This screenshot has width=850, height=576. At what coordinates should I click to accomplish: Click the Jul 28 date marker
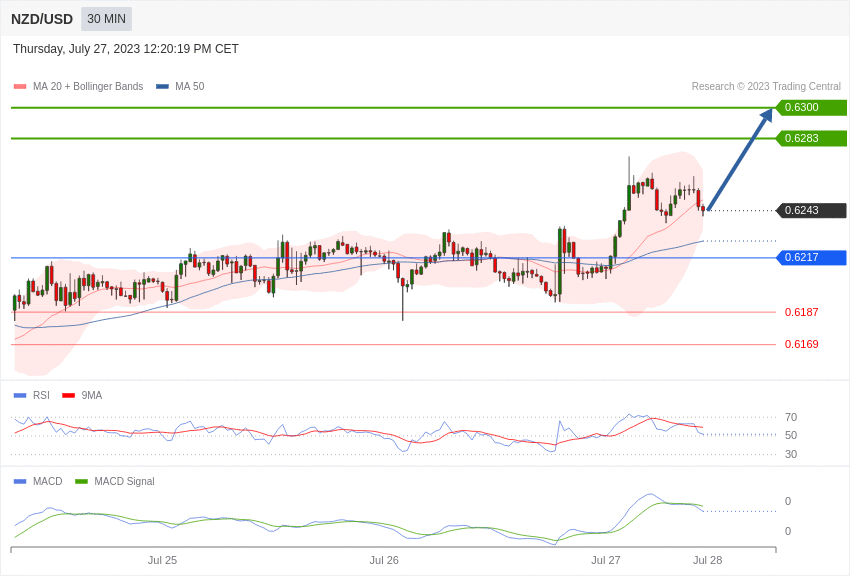pyautogui.click(x=707, y=560)
